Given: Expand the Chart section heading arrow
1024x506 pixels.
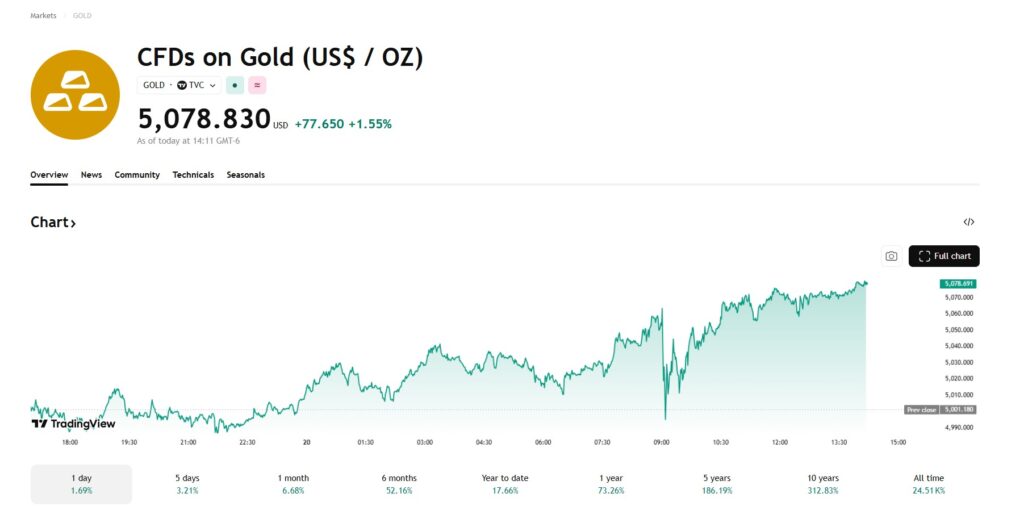Looking at the screenshot, I should [x=72, y=223].
